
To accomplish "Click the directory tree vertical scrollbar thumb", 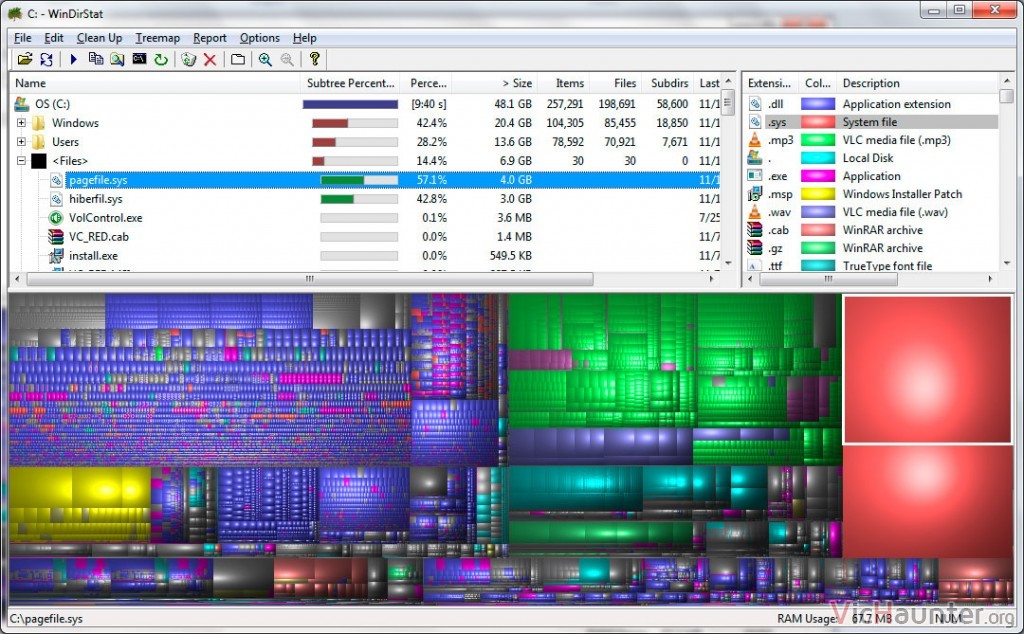I will point(728,103).
